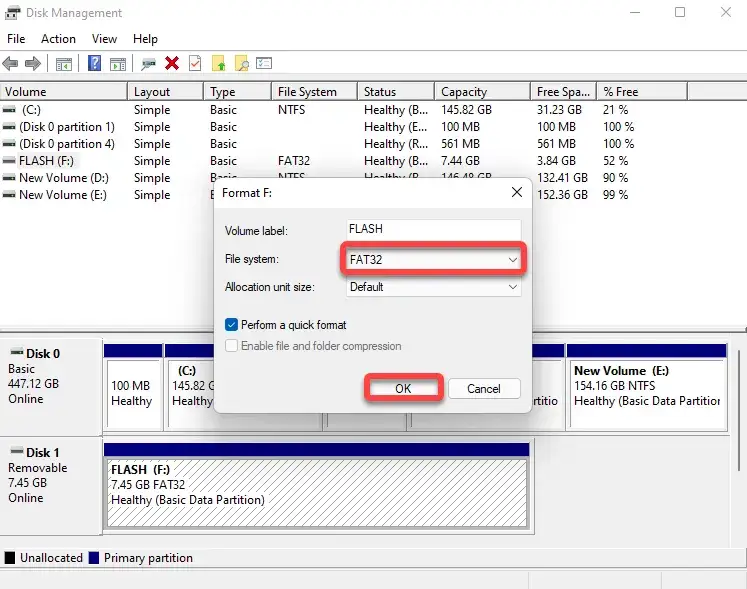Click the red X Delete toolbar icon

tap(172, 63)
